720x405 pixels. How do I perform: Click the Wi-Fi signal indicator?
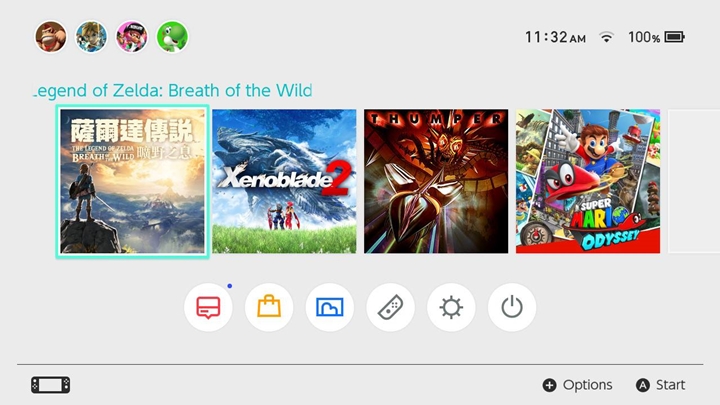607,37
